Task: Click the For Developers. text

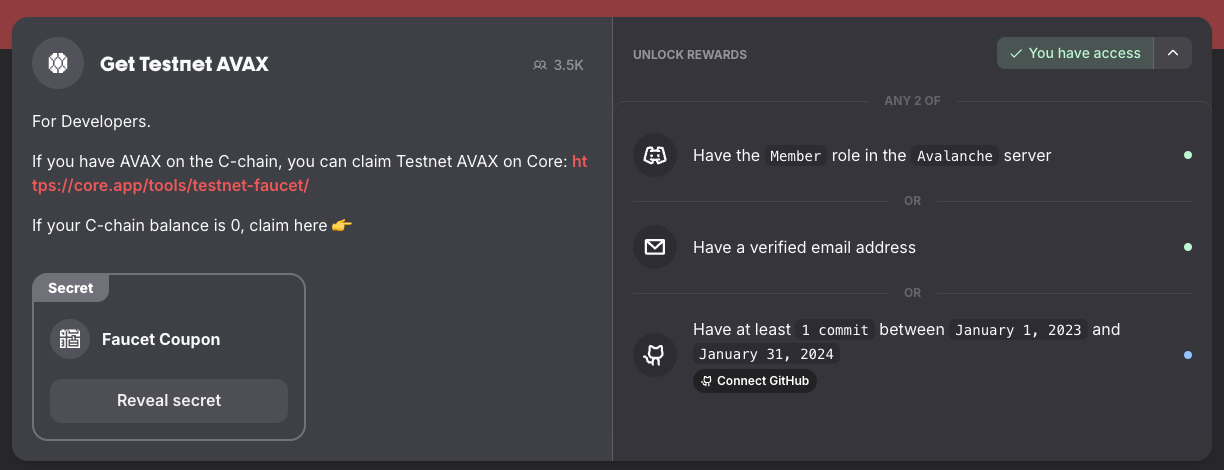Action: point(91,122)
